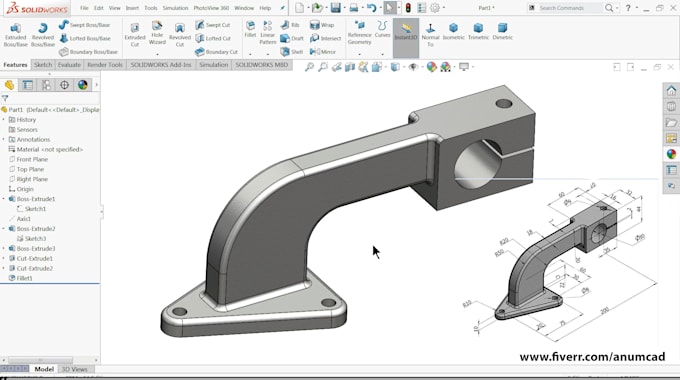Open the Hole Wizard tool

tap(157, 33)
